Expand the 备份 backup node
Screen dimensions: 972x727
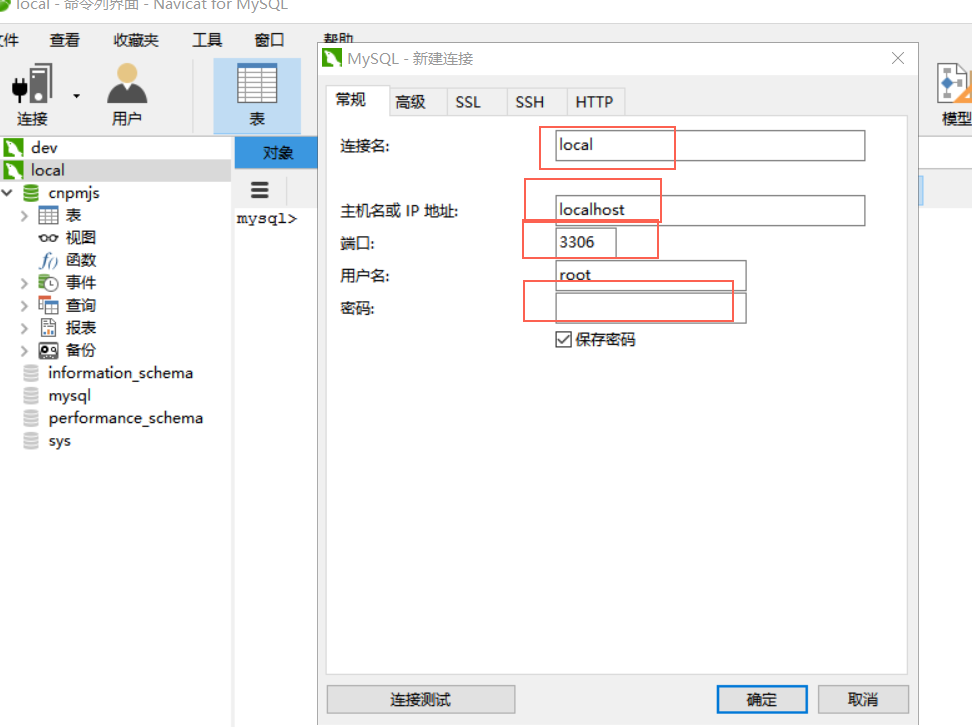pyautogui.click(x=24, y=351)
